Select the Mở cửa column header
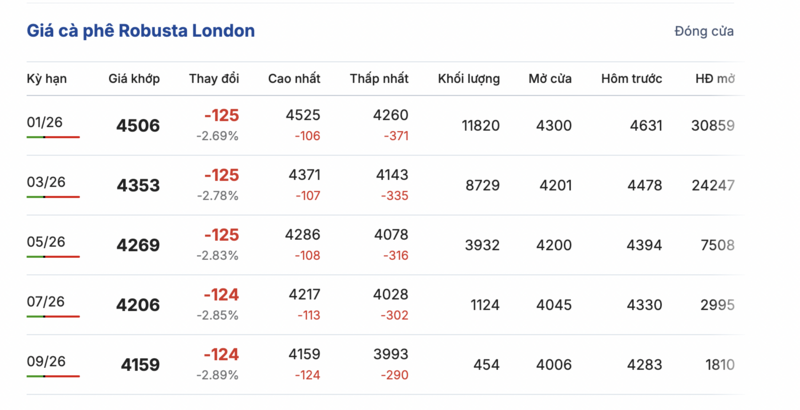 (x=550, y=79)
